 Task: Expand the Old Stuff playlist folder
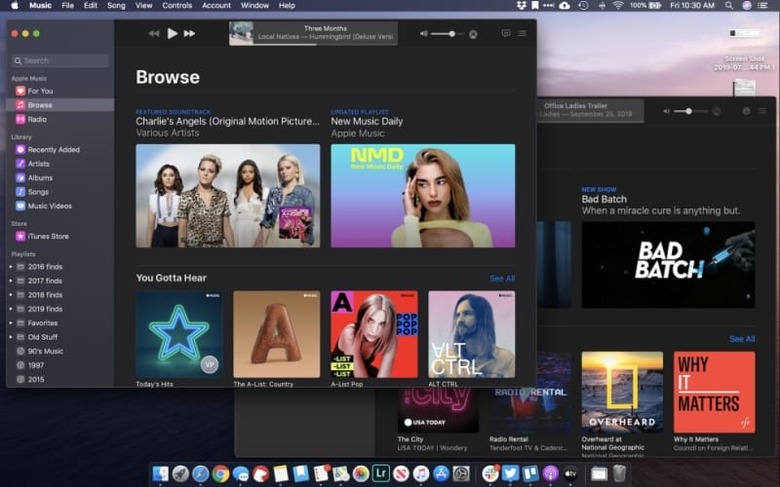[11, 337]
